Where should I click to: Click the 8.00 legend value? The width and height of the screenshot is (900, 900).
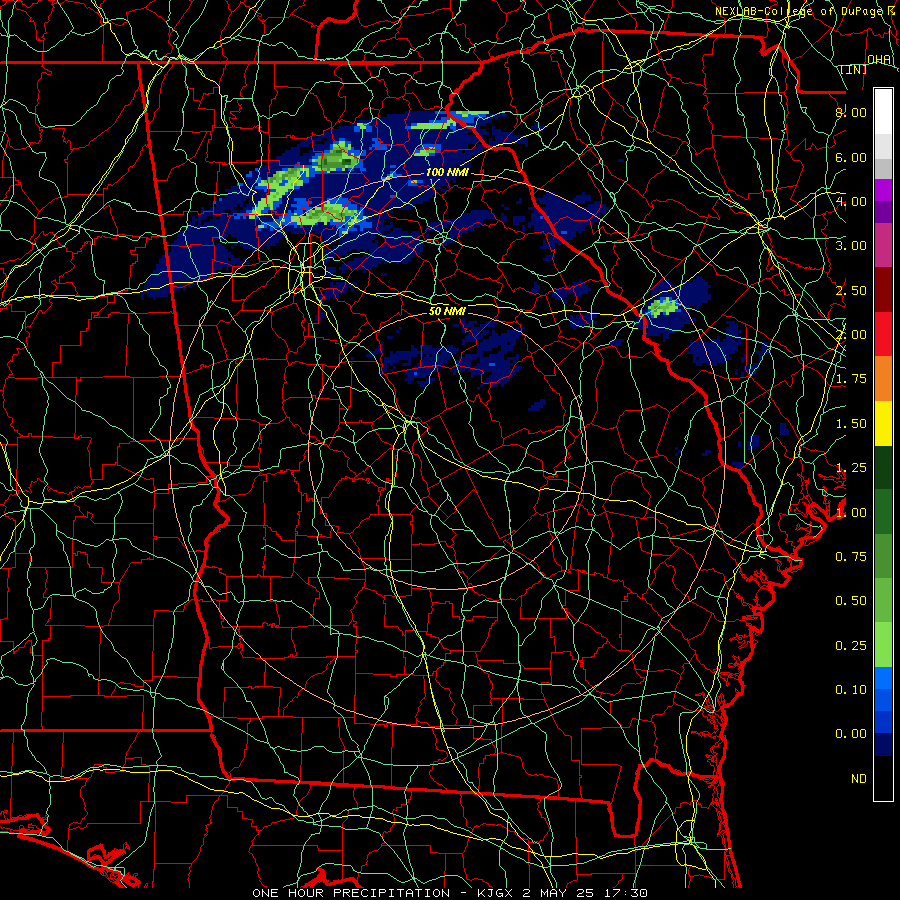pyautogui.click(x=851, y=112)
